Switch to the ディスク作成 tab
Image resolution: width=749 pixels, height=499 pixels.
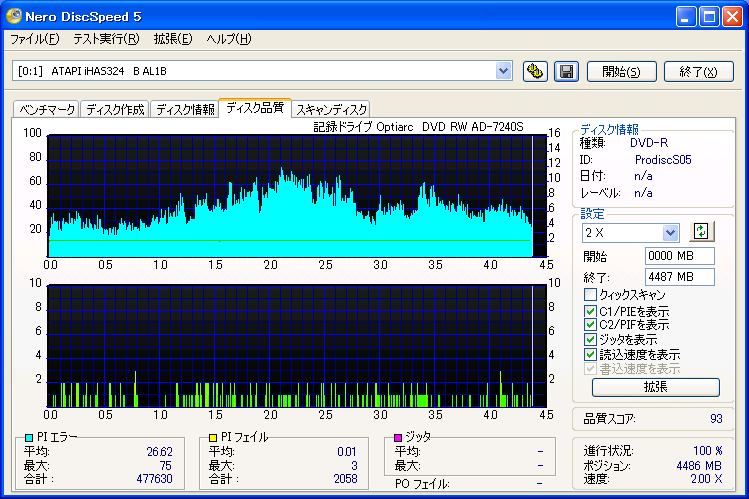pyautogui.click(x=115, y=109)
